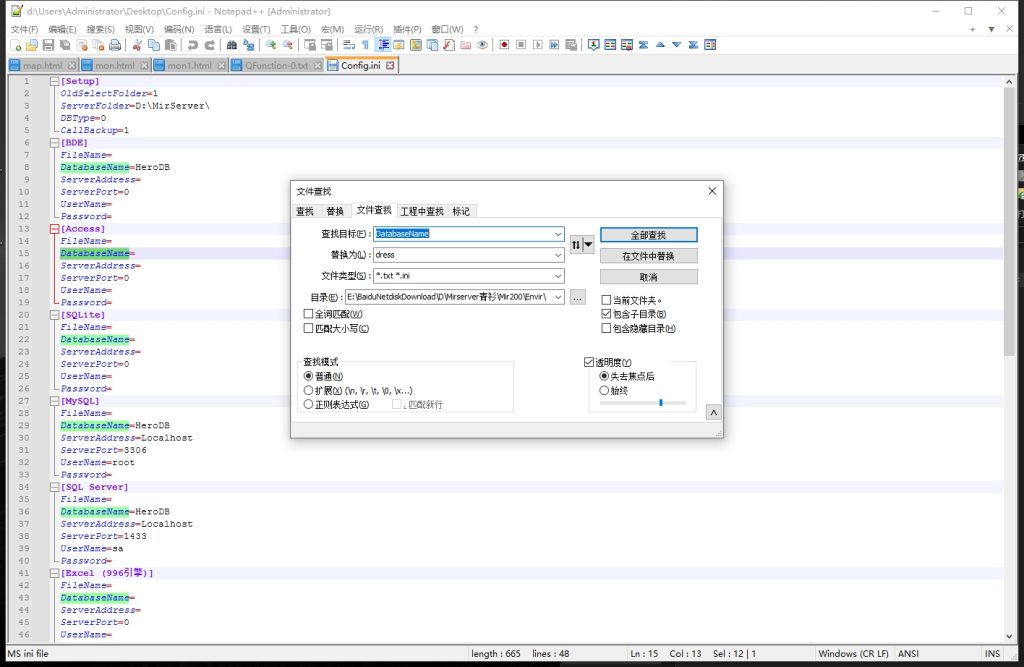Collapse dialog with the caret button
1024x667 pixels.
point(713,412)
